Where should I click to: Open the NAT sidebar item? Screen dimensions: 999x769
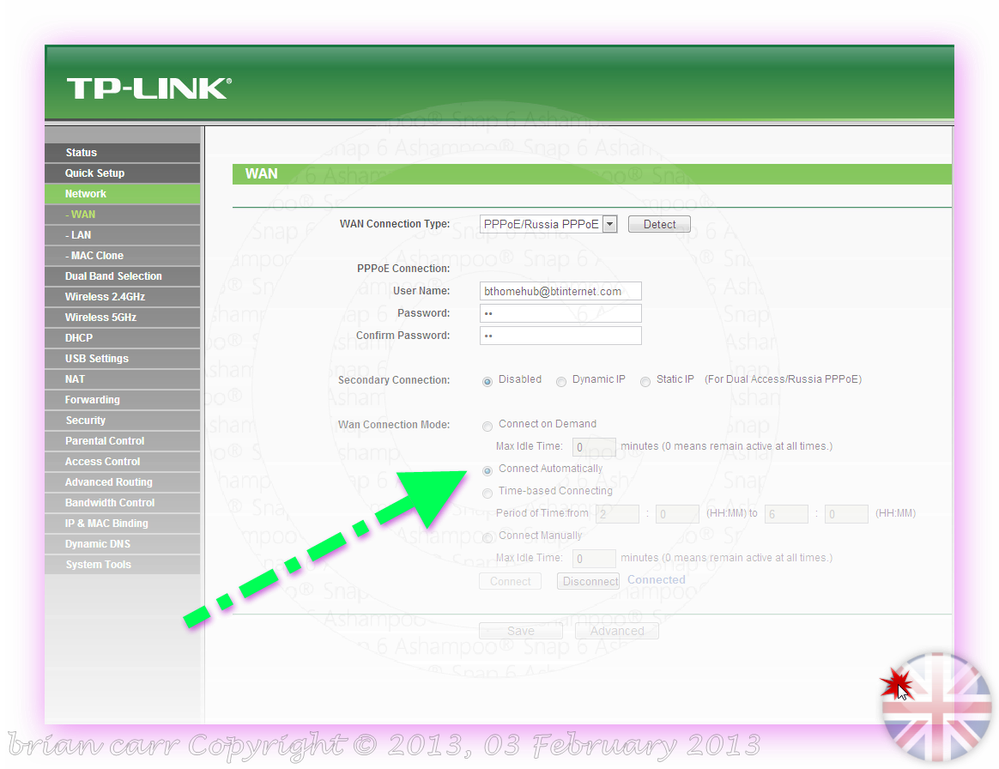tap(122, 379)
